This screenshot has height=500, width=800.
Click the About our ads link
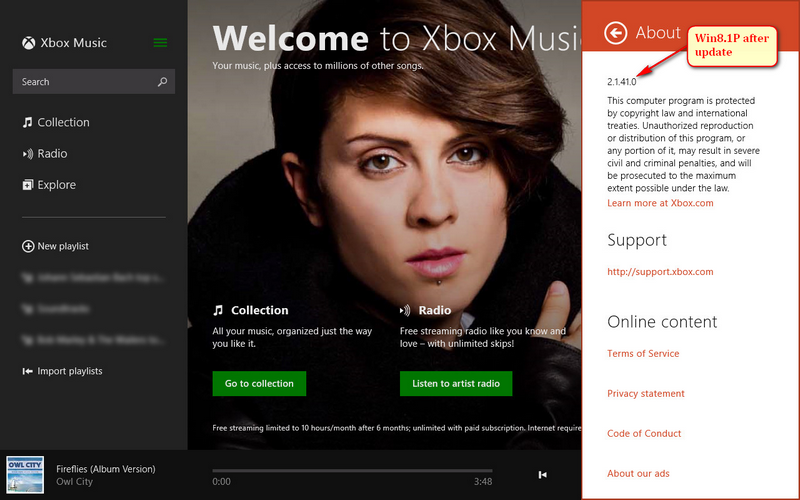coord(638,473)
